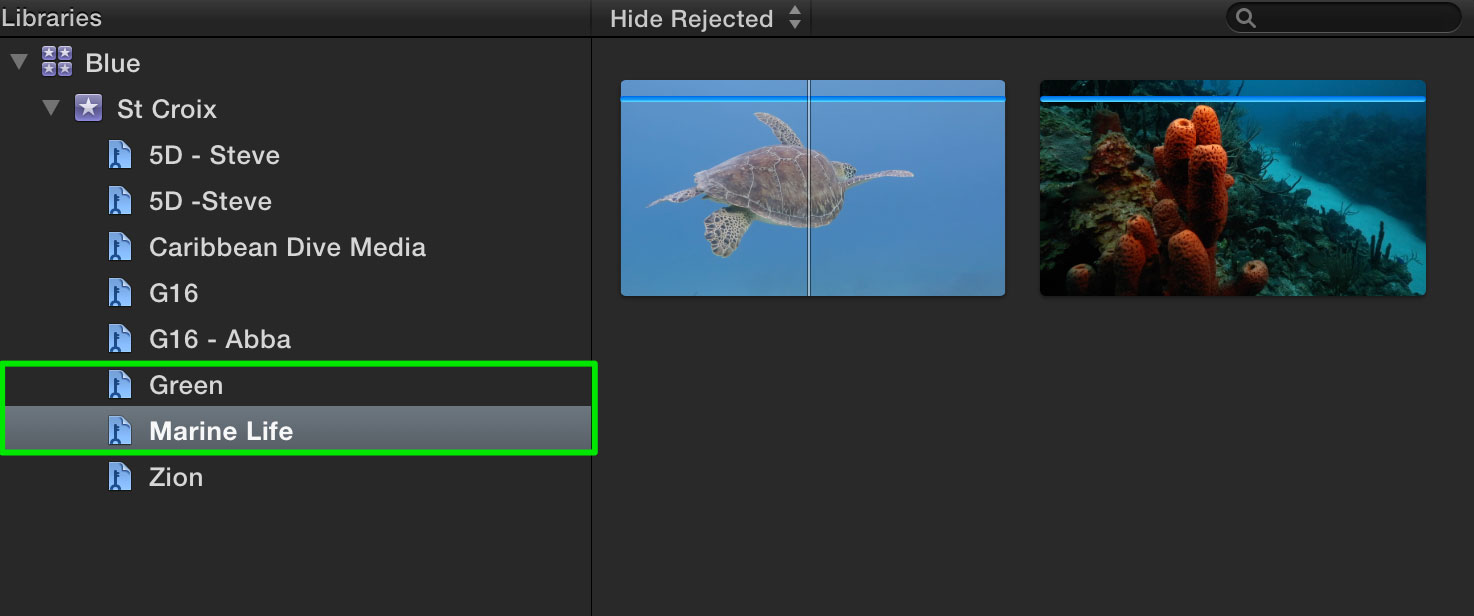Viewport: 1474px width, 616px height.
Task: Collapse the St Croix event triangle
Action: (51, 108)
